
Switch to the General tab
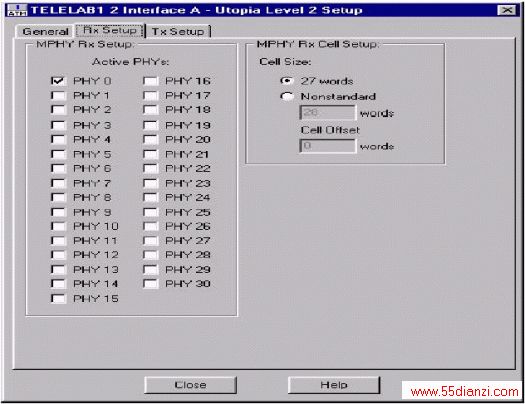tap(45, 31)
